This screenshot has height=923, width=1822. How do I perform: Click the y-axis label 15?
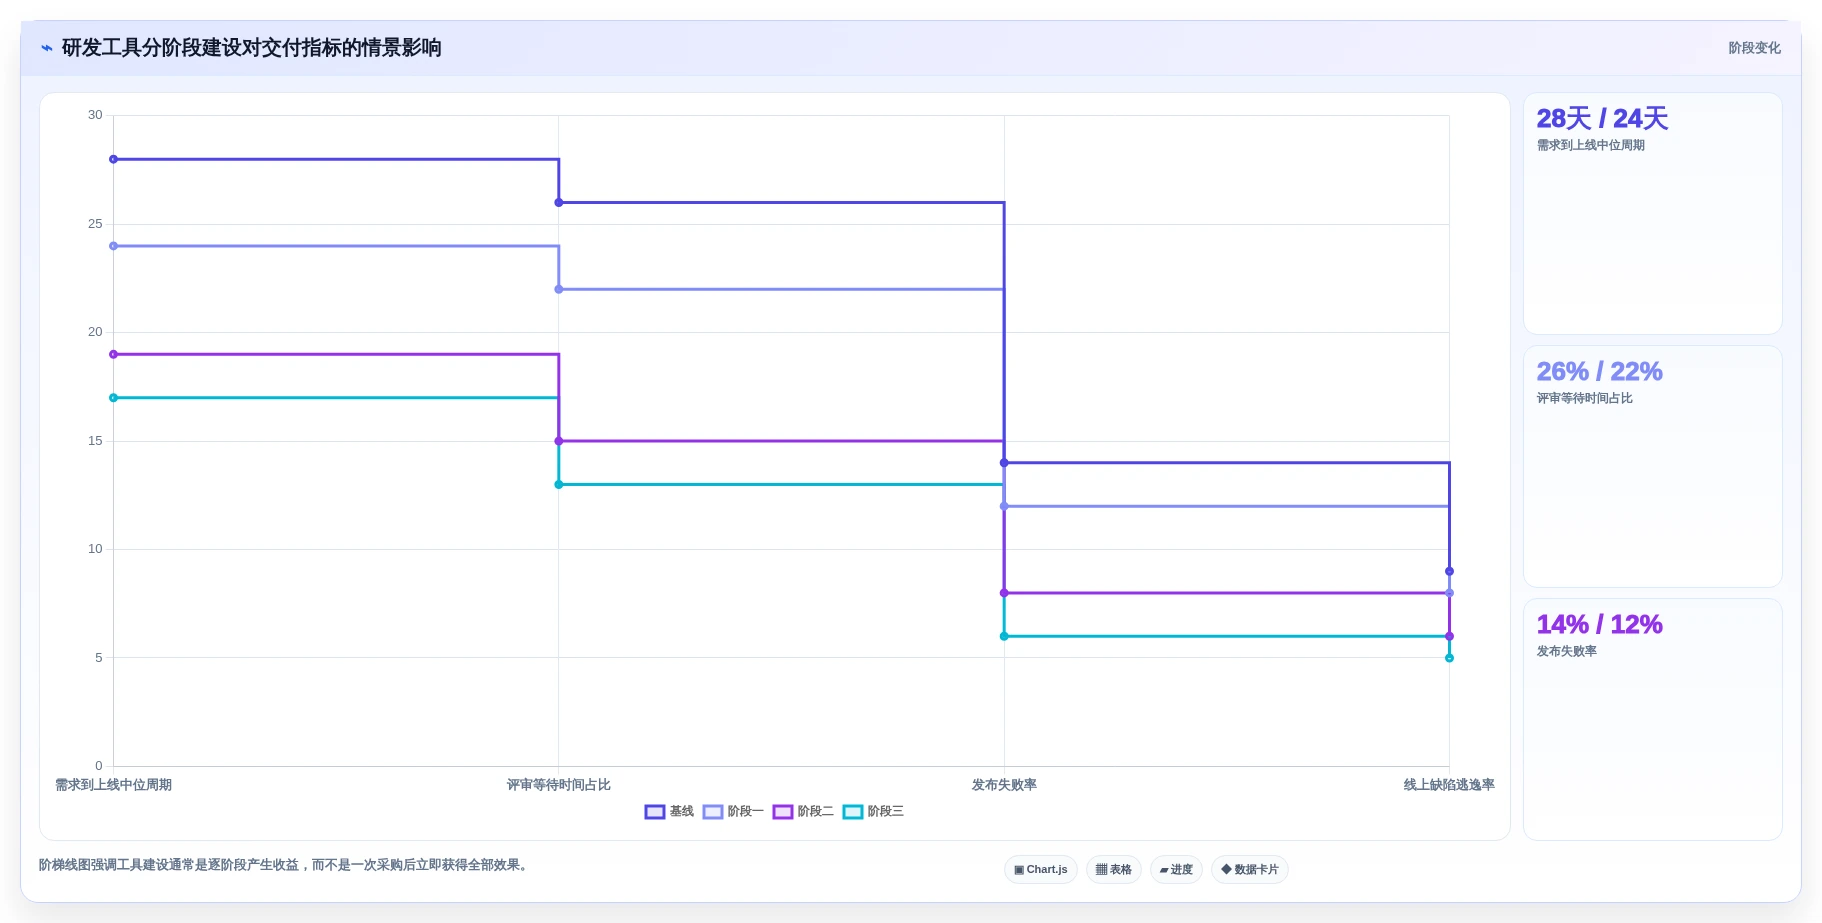click(x=95, y=441)
